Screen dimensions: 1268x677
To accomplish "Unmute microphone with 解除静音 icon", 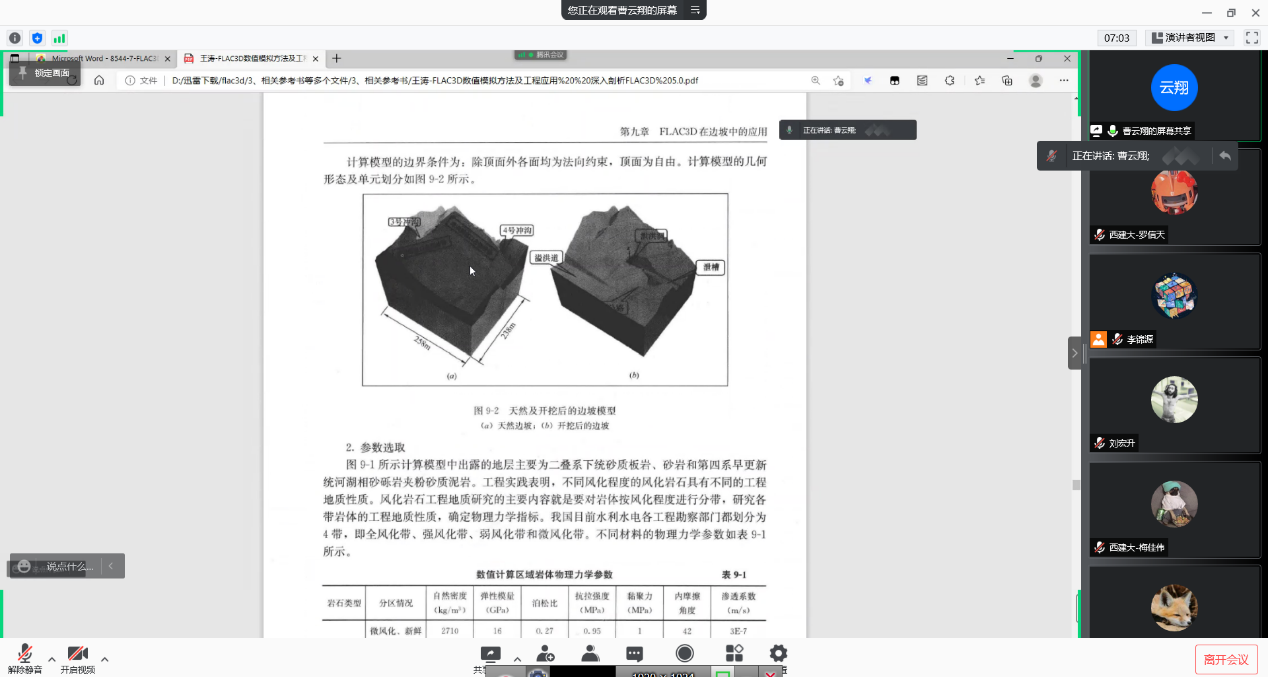I will 25,658.
